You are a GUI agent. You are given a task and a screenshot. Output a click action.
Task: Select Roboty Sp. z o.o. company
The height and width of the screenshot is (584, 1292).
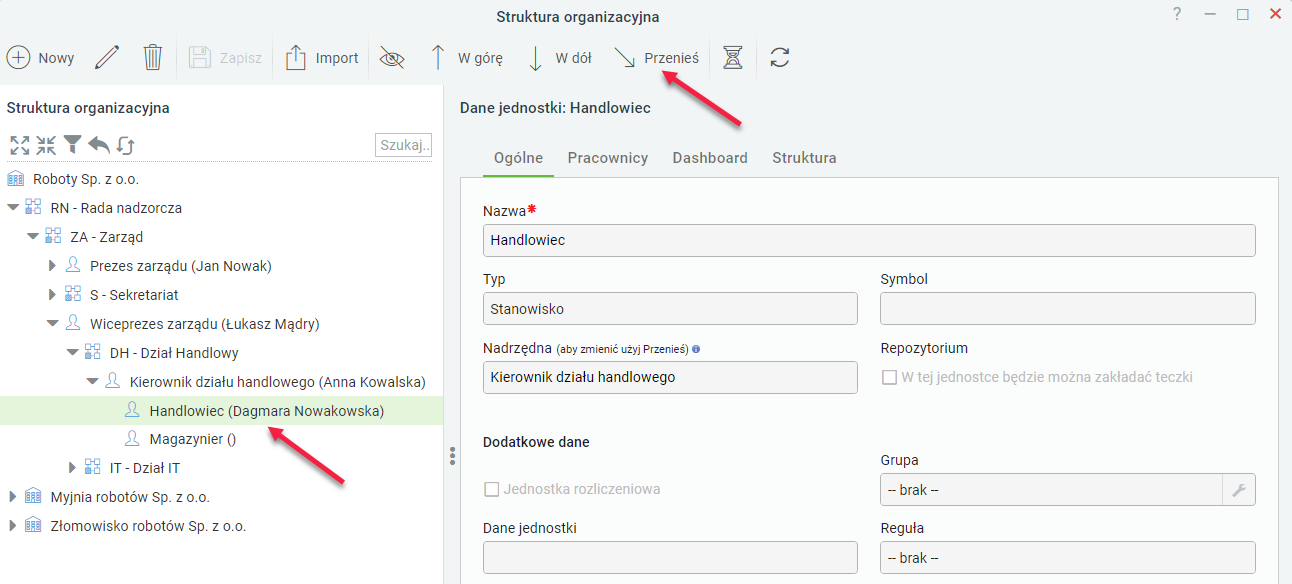click(x=85, y=179)
